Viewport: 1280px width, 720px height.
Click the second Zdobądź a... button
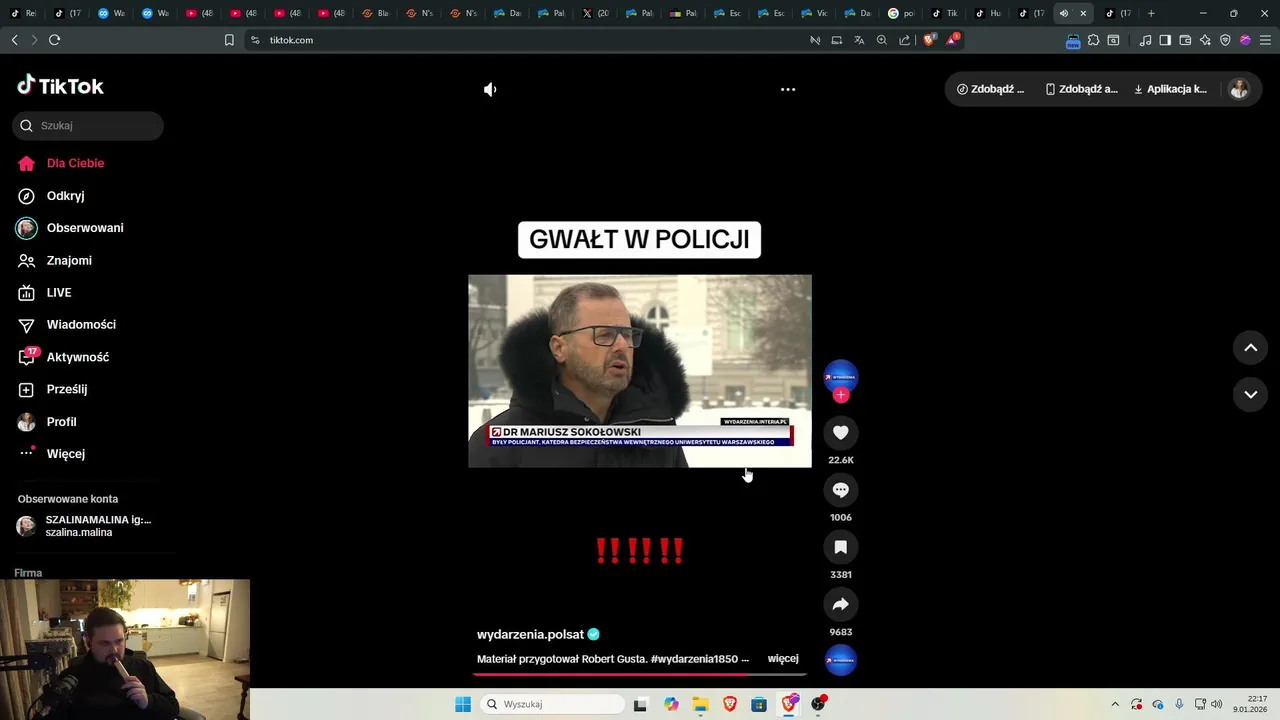pos(1081,89)
